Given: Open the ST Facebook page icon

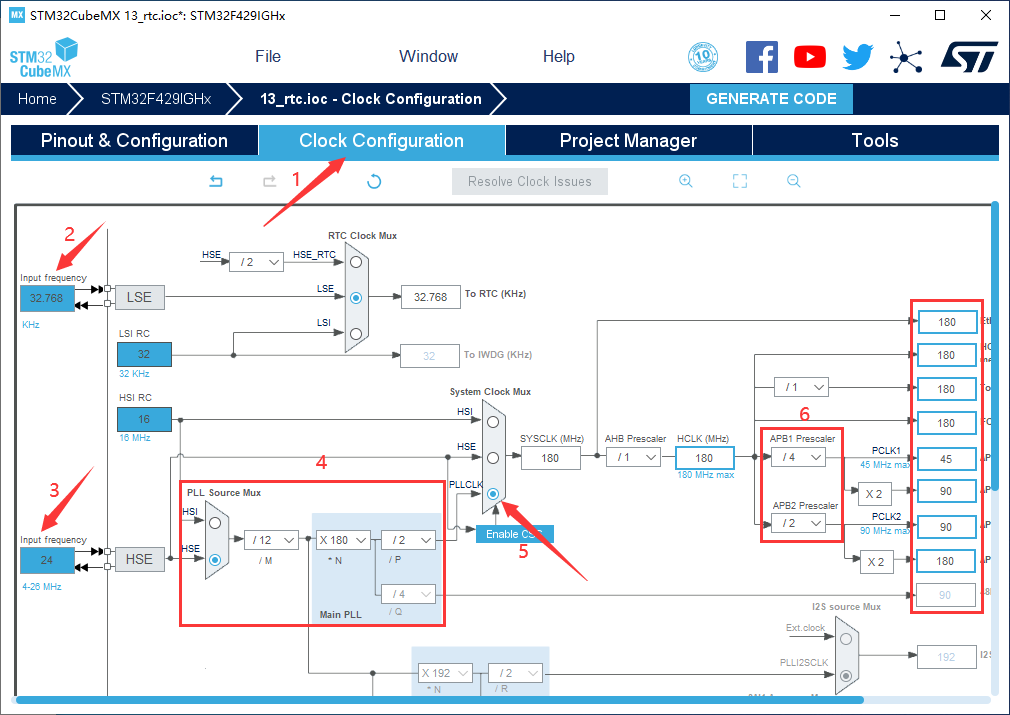Looking at the screenshot, I should point(762,57).
